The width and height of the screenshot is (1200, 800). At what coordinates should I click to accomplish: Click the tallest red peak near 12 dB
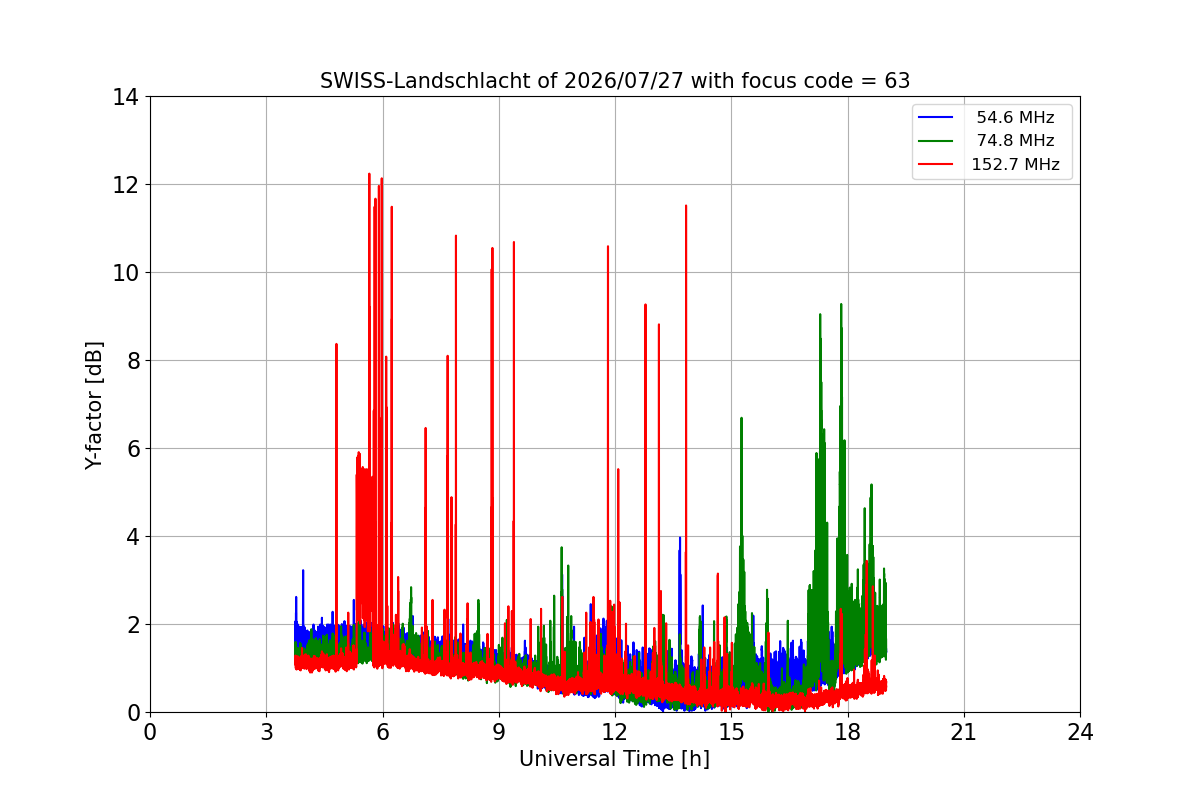(x=369, y=176)
